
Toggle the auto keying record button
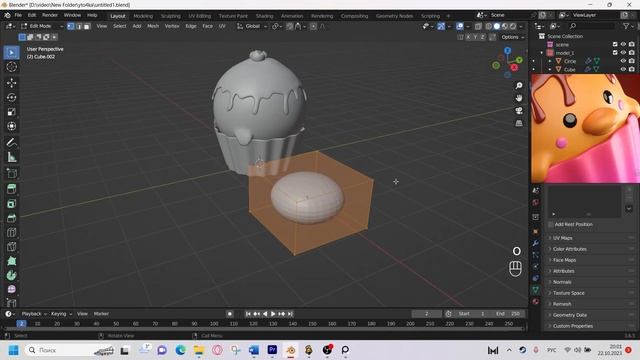[230, 314]
